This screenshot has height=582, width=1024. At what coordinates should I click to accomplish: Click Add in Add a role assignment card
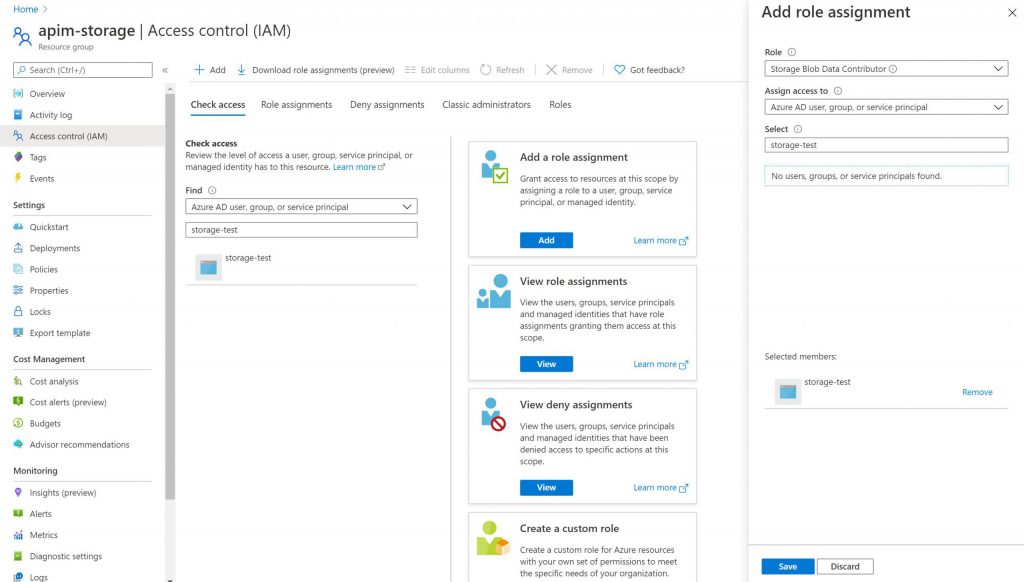coord(547,240)
